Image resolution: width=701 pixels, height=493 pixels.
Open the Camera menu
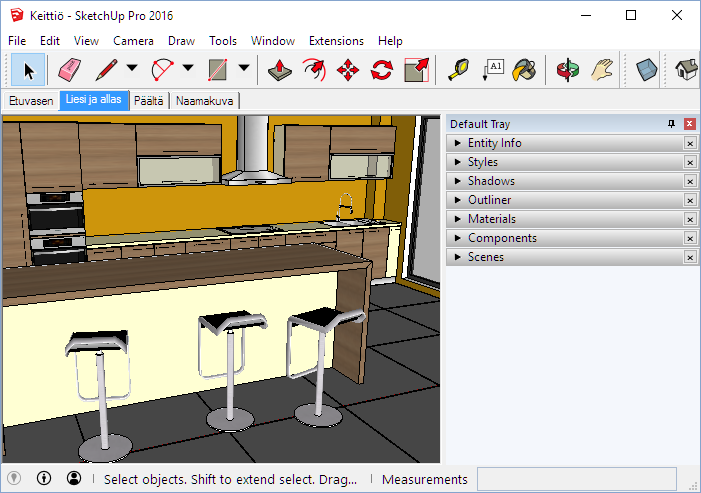click(133, 41)
